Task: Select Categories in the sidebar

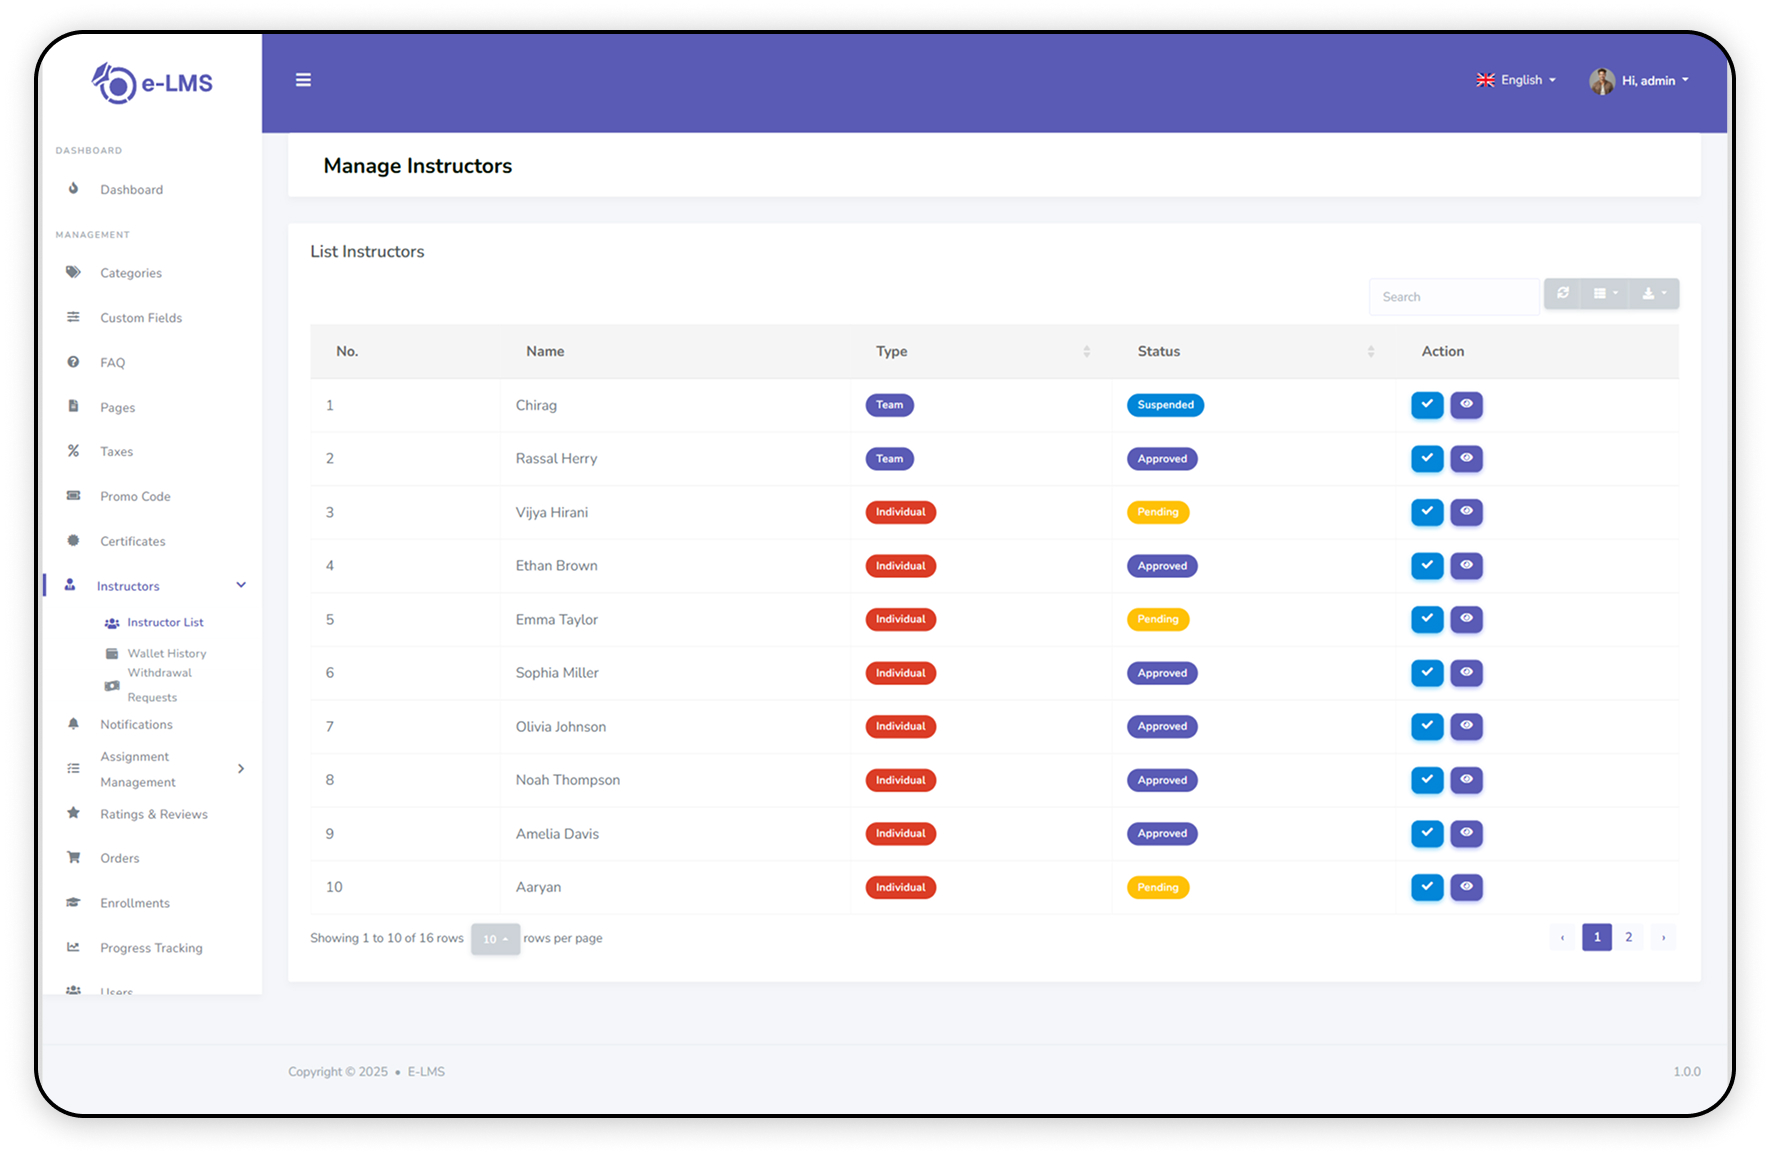Action: tap(130, 273)
